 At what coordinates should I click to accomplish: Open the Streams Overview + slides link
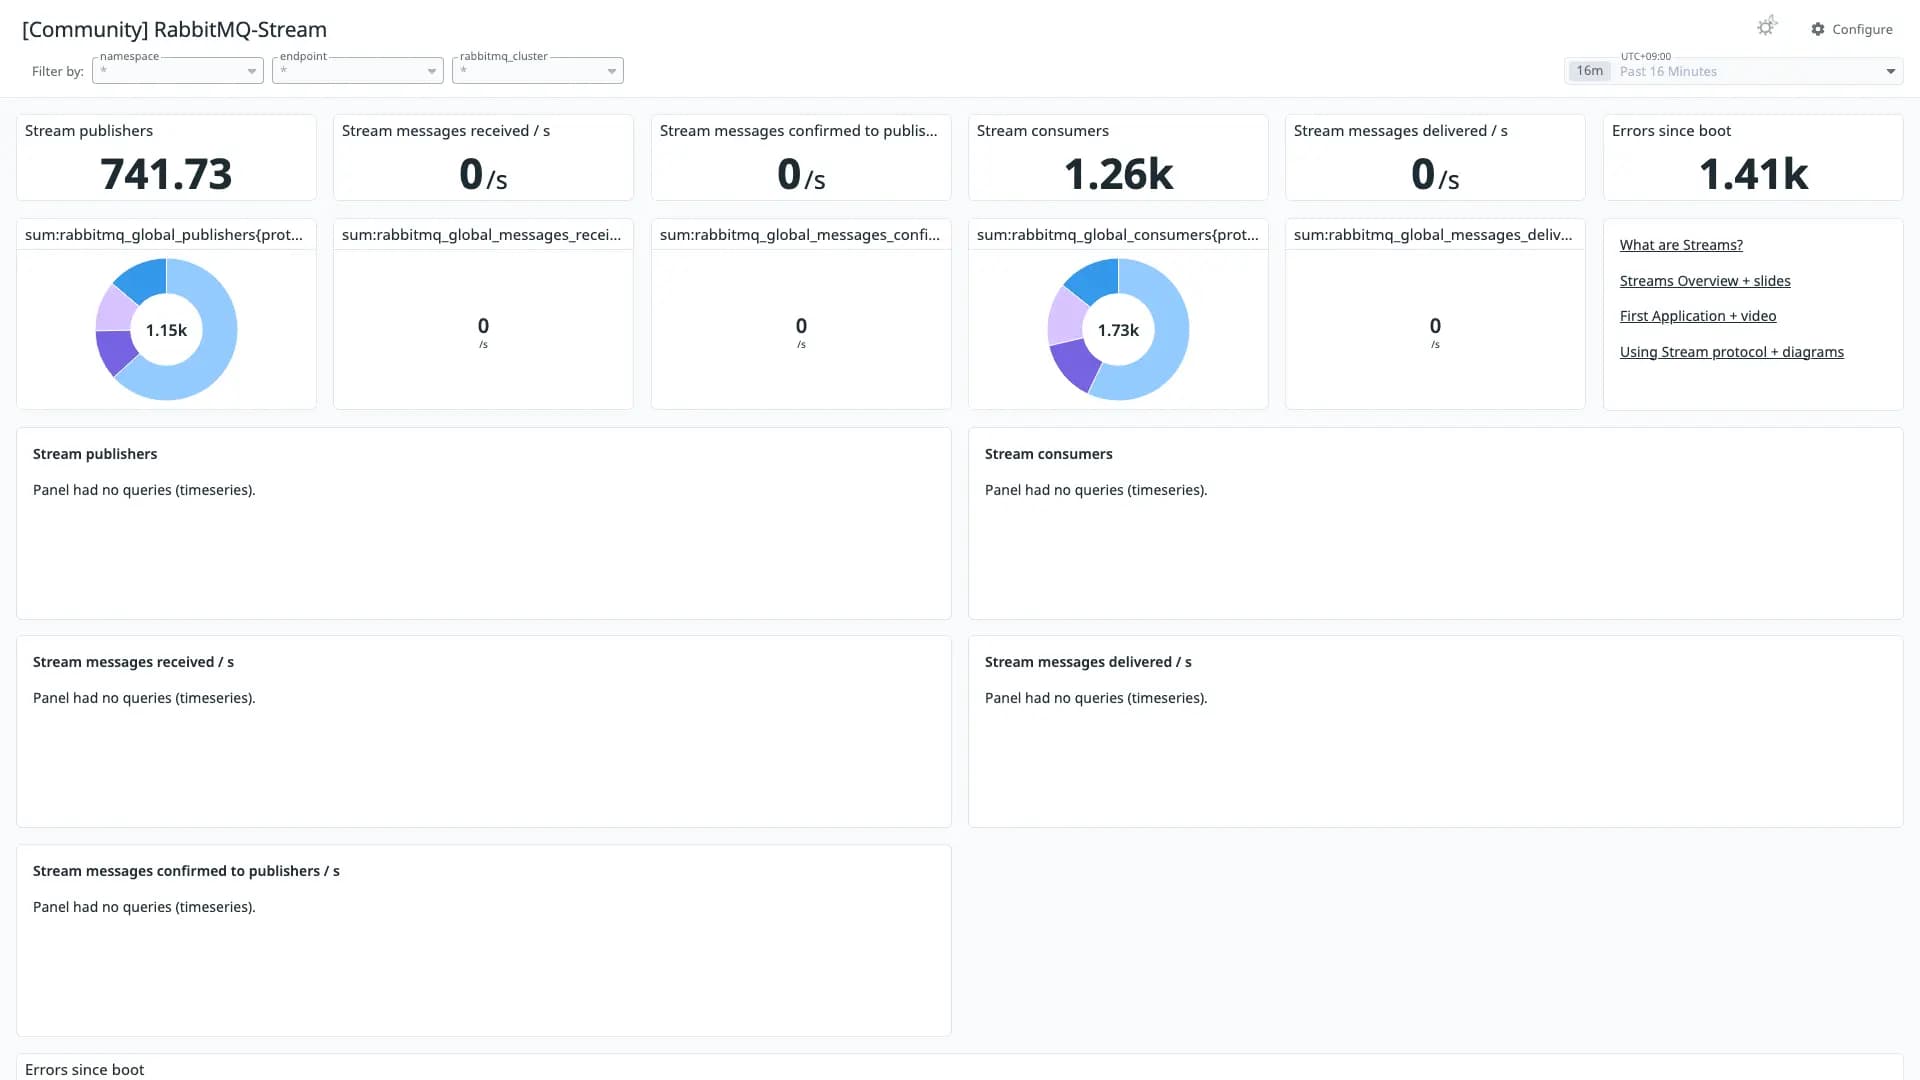pos(1705,281)
